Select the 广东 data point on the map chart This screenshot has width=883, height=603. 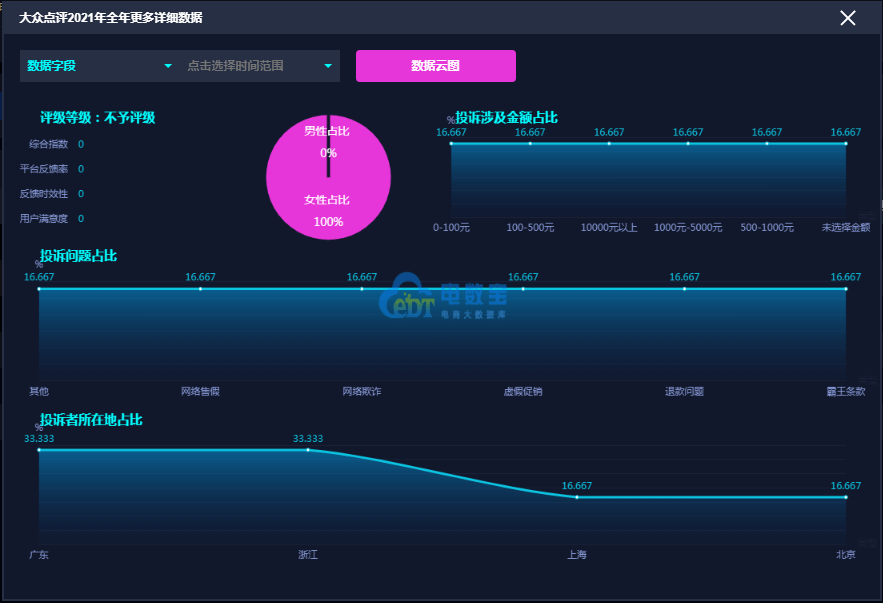pos(38,450)
